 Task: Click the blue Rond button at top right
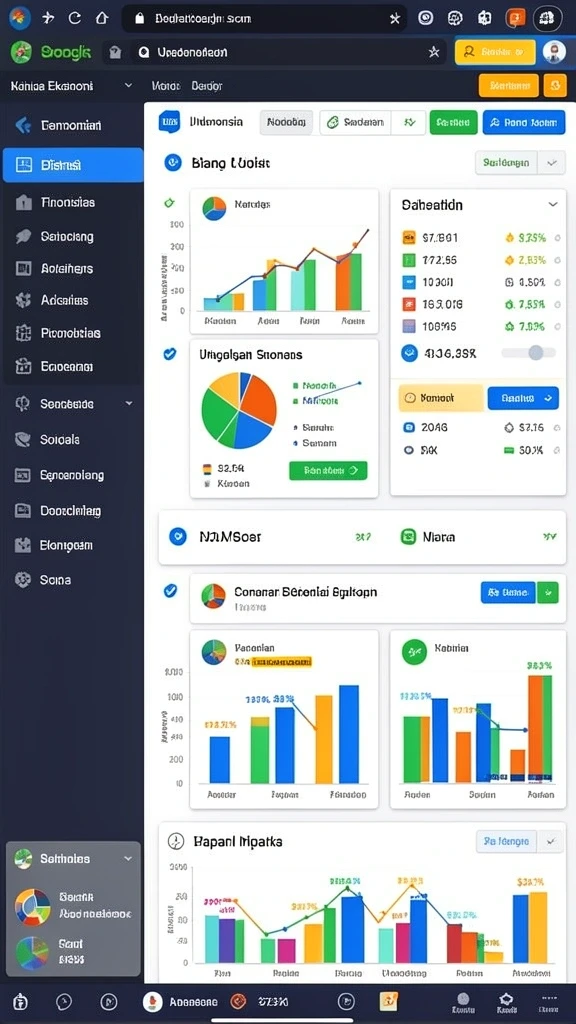(x=524, y=122)
